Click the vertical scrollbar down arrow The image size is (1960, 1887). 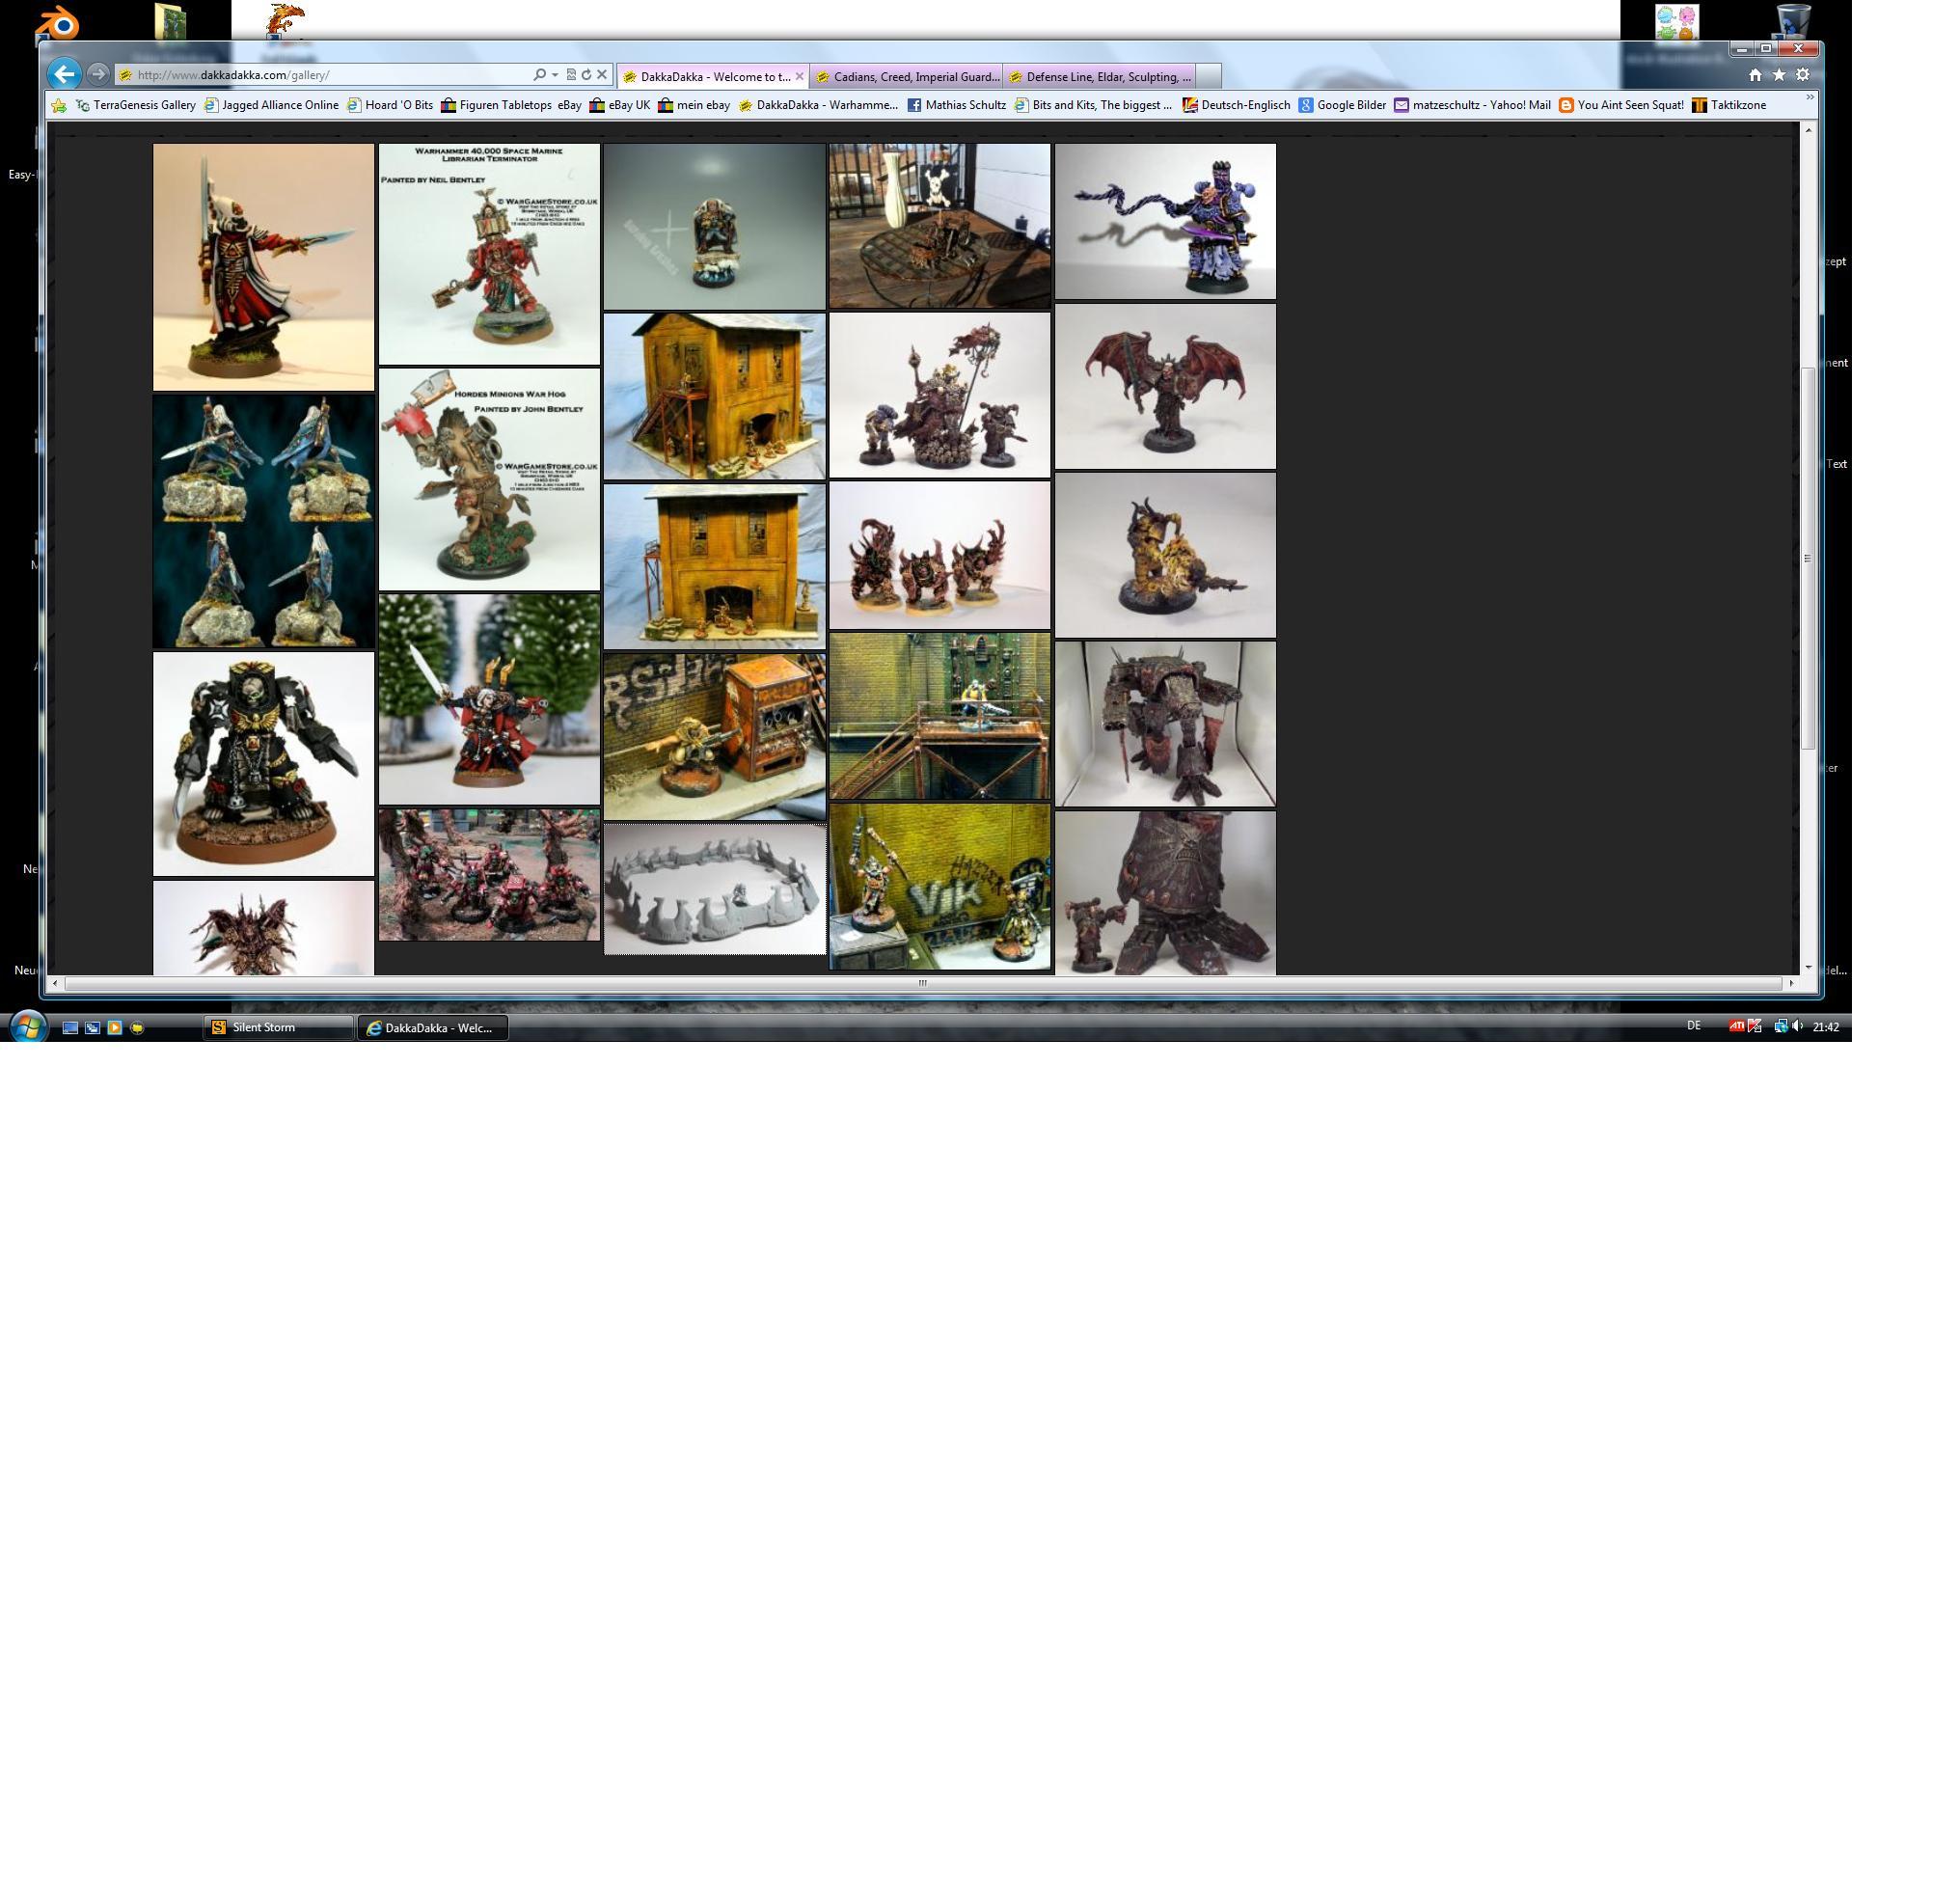[x=1808, y=967]
